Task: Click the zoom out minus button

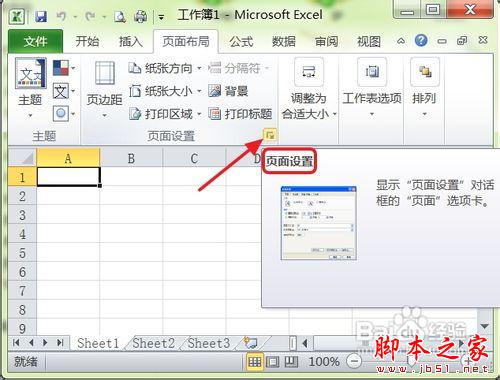Action: (x=354, y=361)
